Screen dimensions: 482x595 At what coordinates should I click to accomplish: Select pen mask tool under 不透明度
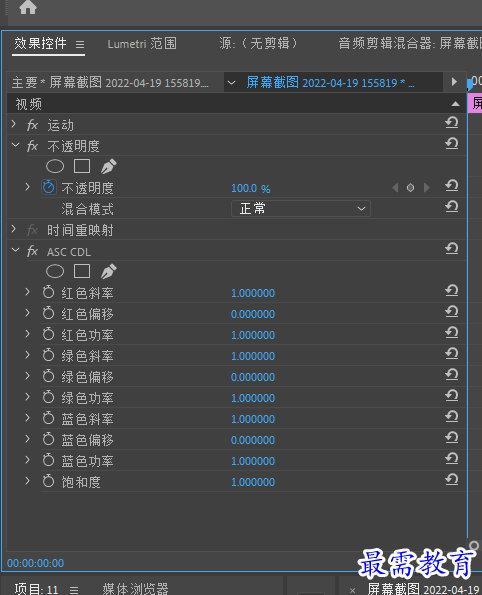click(x=109, y=166)
